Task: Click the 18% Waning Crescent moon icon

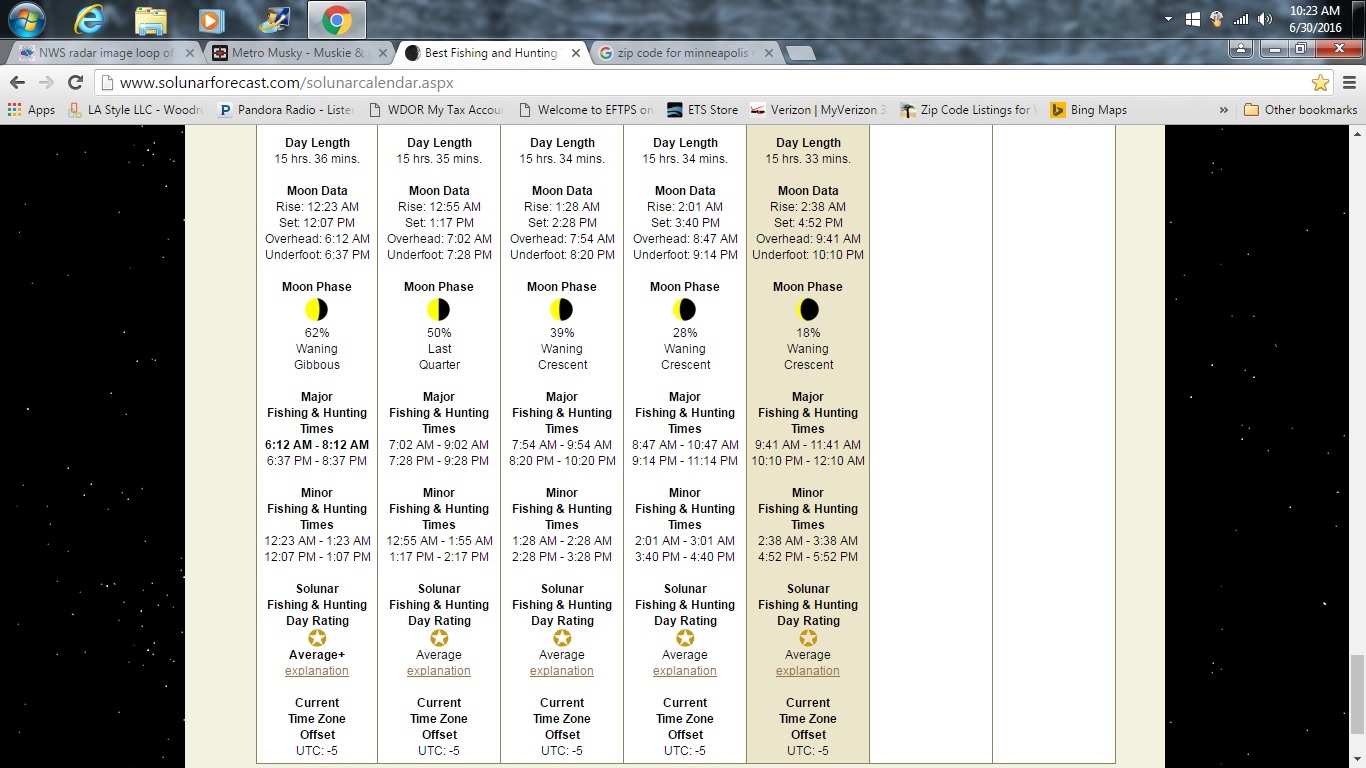Action: [x=807, y=310]
